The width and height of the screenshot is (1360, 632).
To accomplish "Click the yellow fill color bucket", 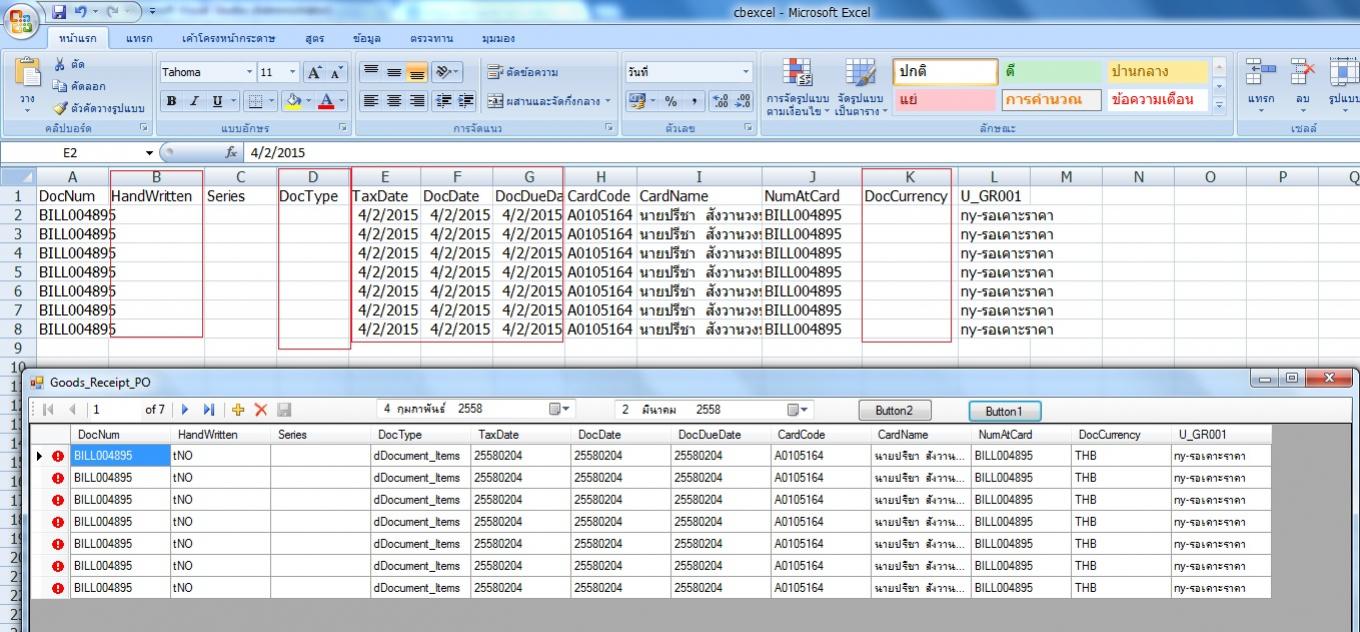I will click(x=293, y=101).
